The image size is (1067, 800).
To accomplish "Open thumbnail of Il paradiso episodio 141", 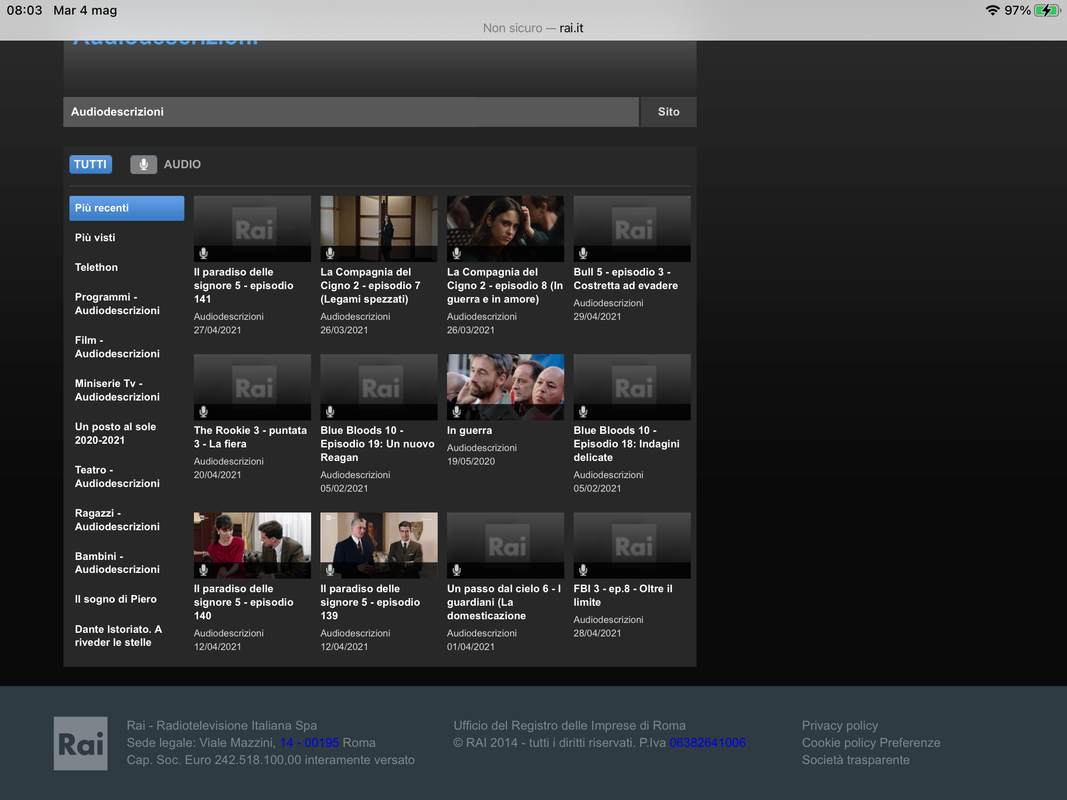I will pos(252,229).
